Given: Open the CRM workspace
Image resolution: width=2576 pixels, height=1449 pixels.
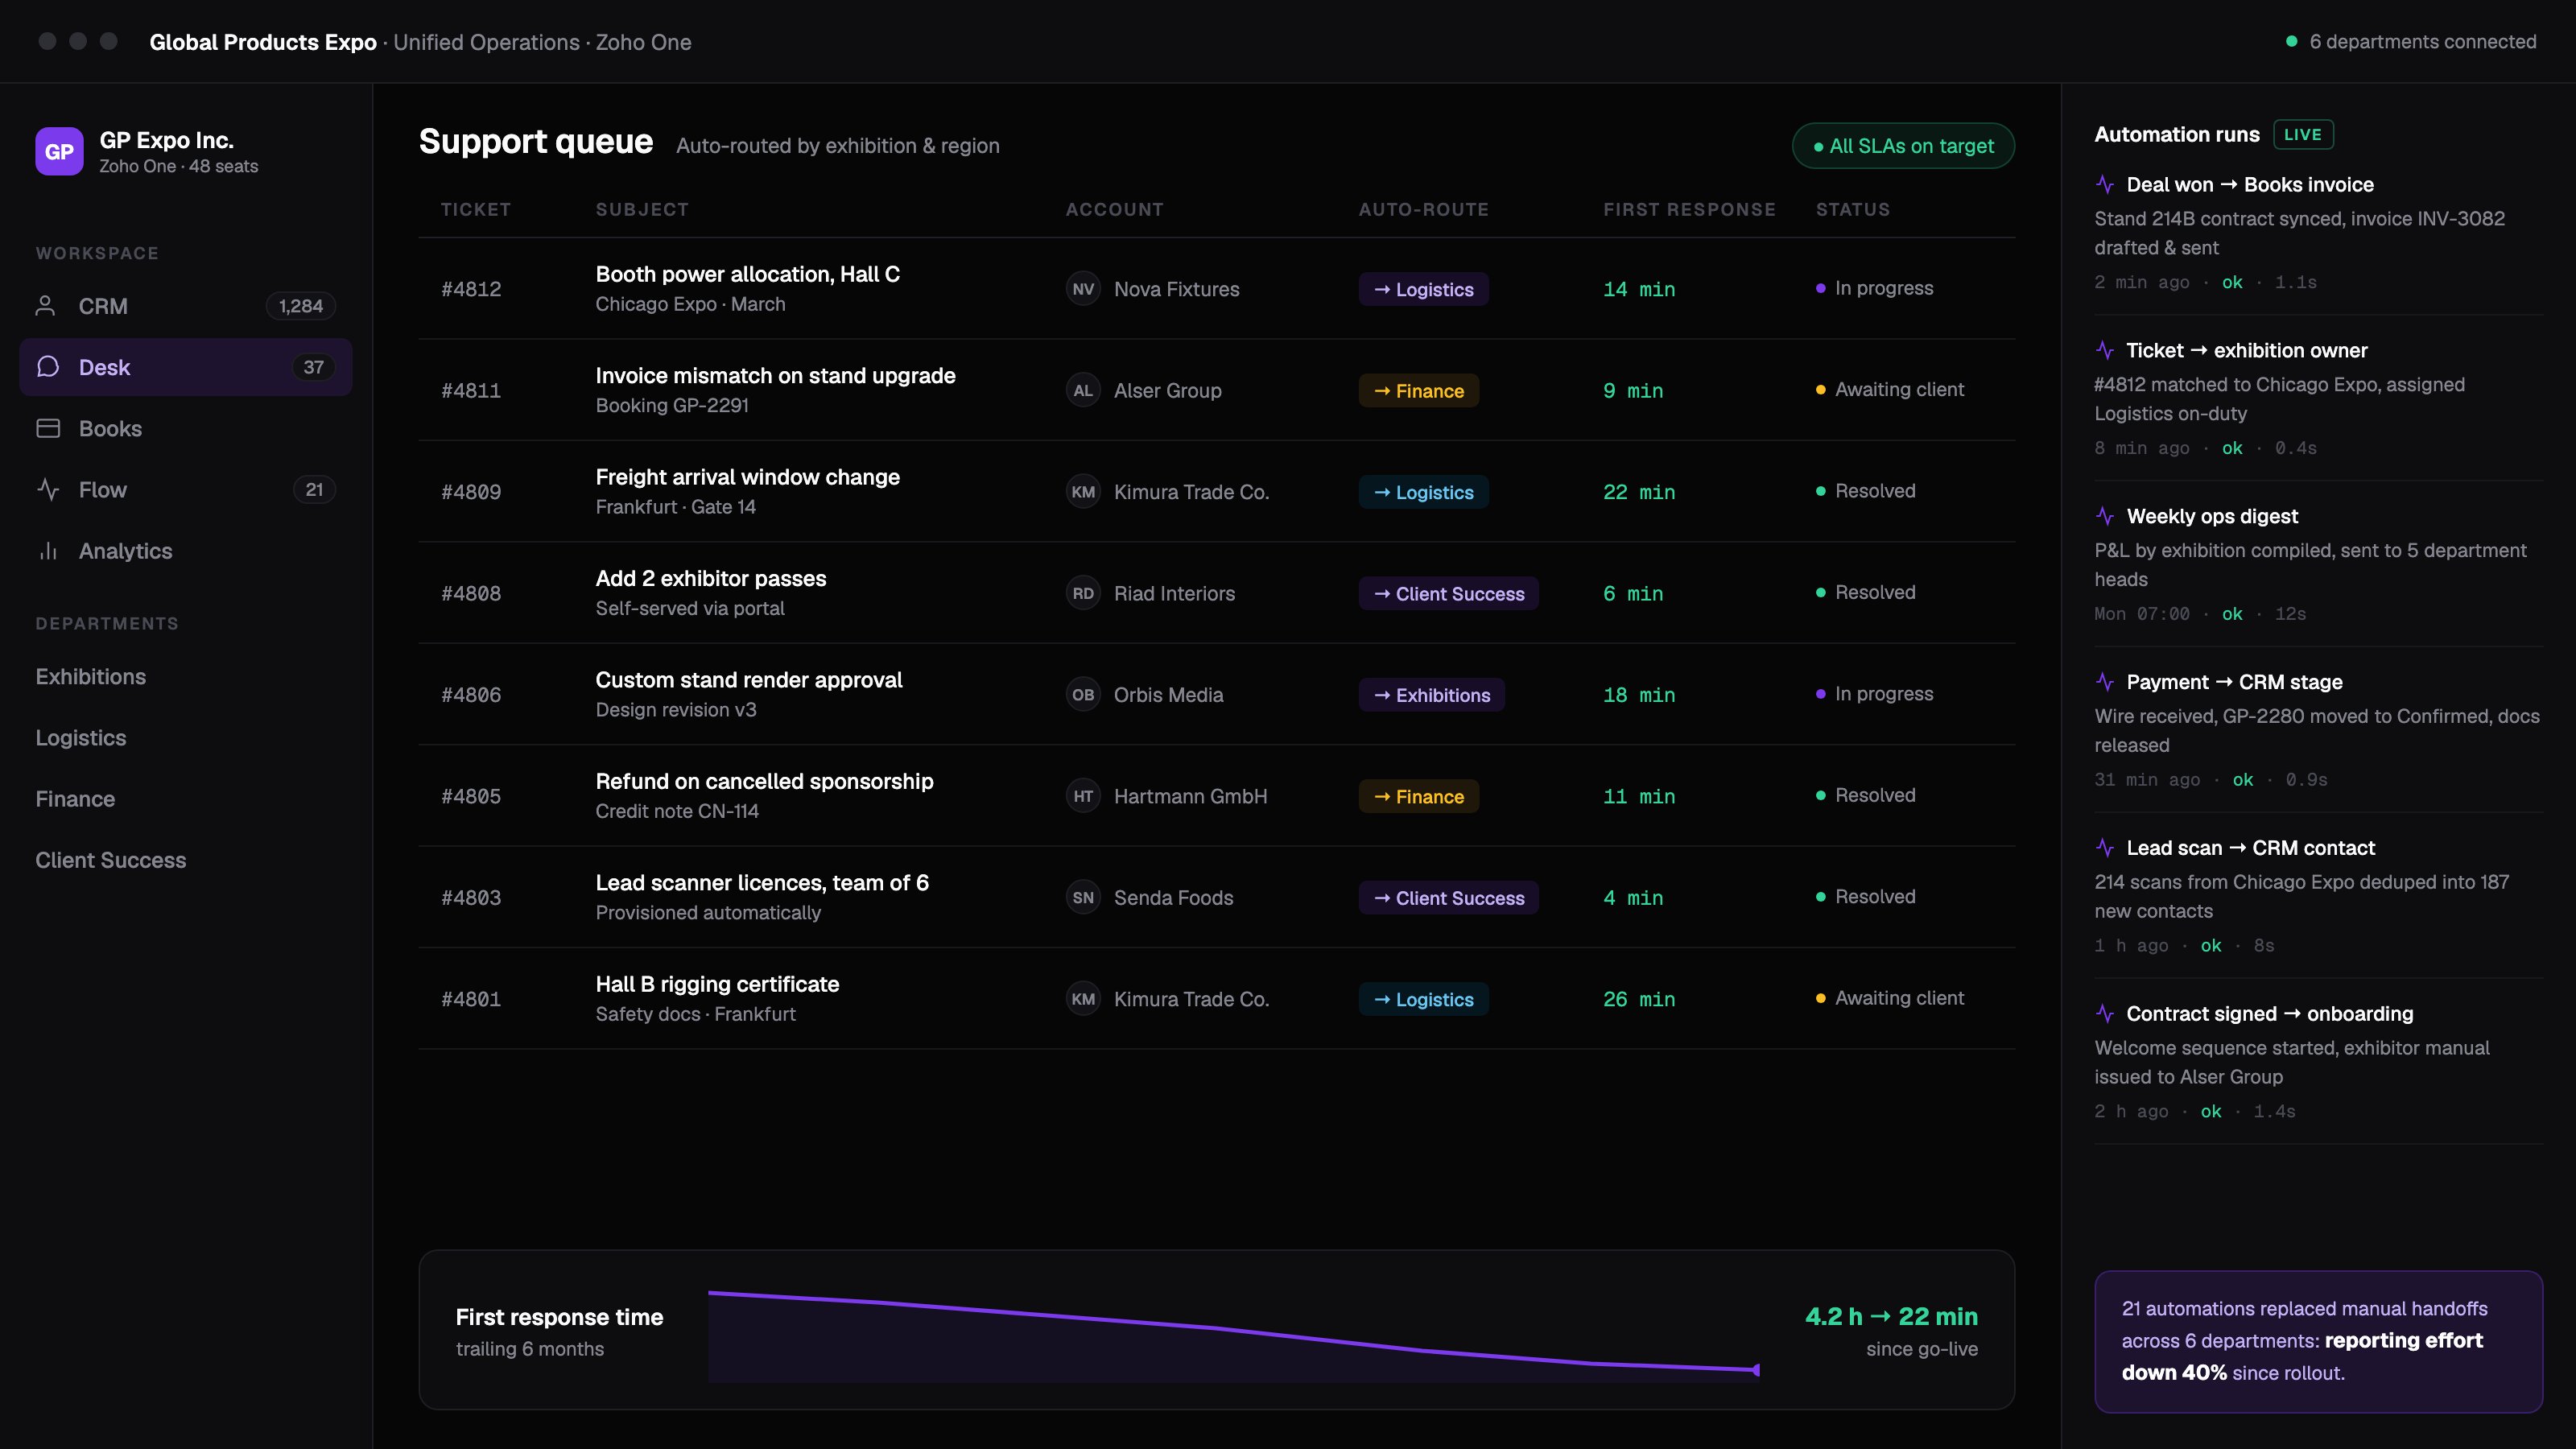Looking at the screenshot, I should (x=186, y=306).
